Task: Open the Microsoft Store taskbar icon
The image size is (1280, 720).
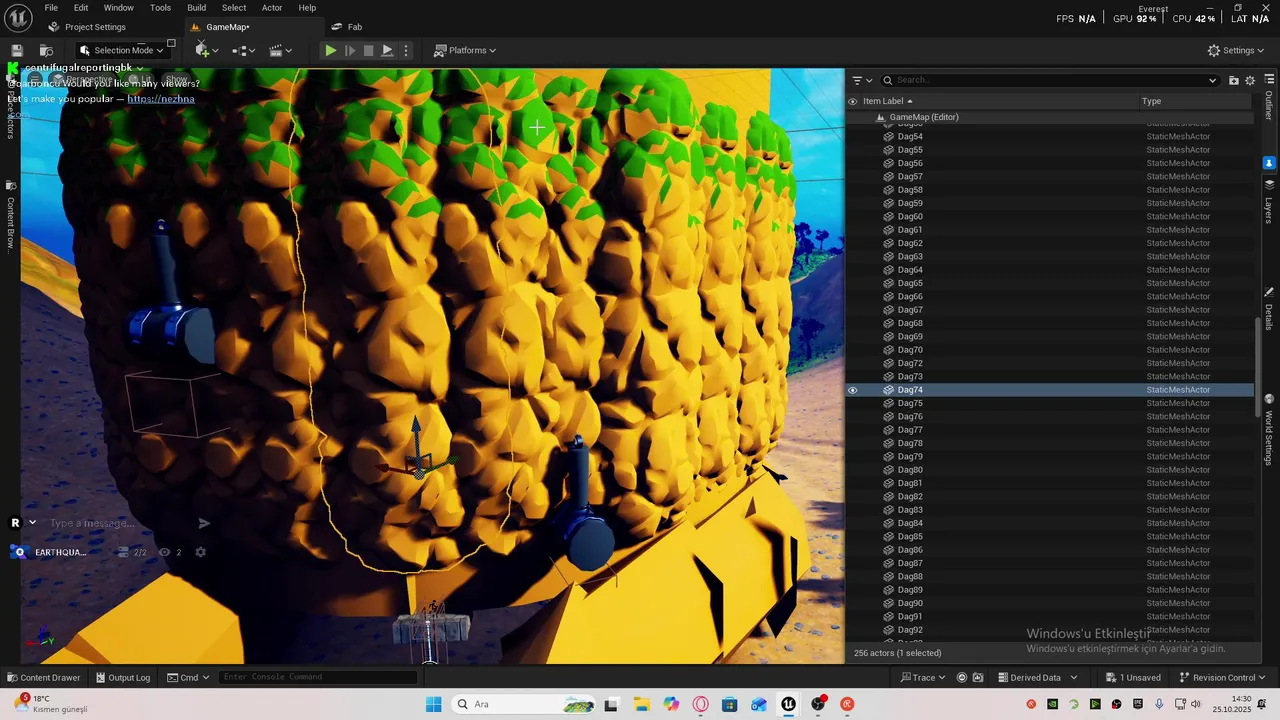Action: [729, 704]
